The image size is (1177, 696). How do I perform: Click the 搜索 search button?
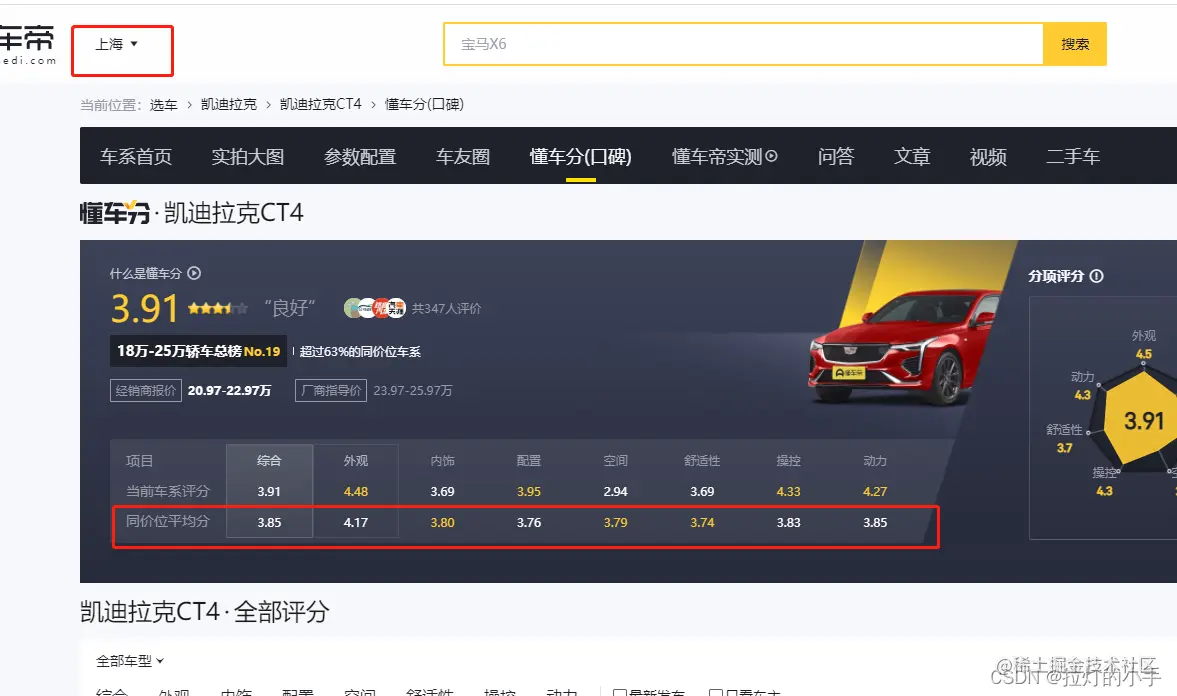tap(1074, 44)
